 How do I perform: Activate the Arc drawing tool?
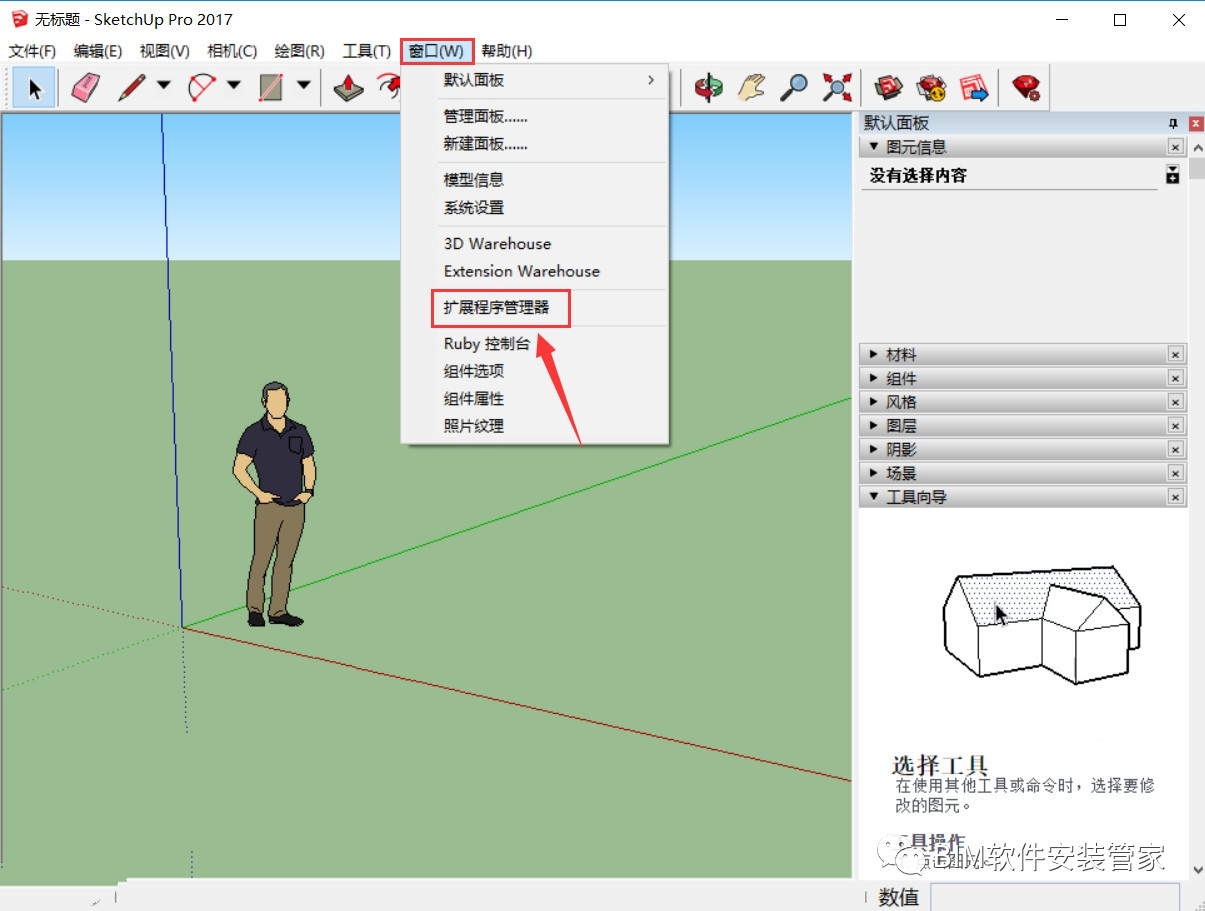point(203,88)
